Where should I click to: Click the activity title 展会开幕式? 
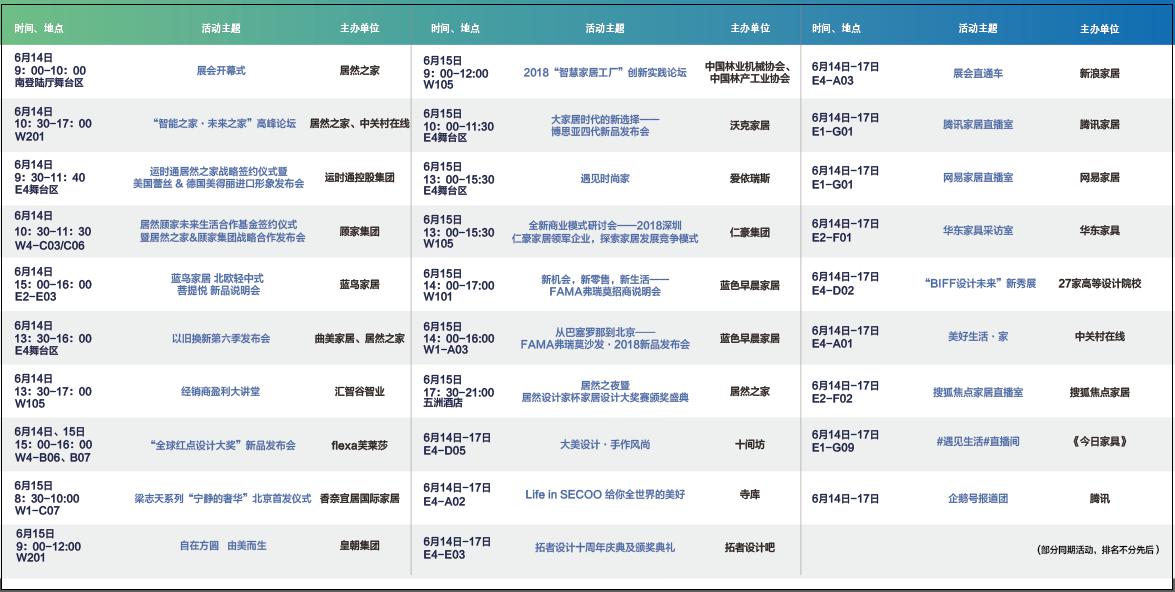[x=221, y=70]
